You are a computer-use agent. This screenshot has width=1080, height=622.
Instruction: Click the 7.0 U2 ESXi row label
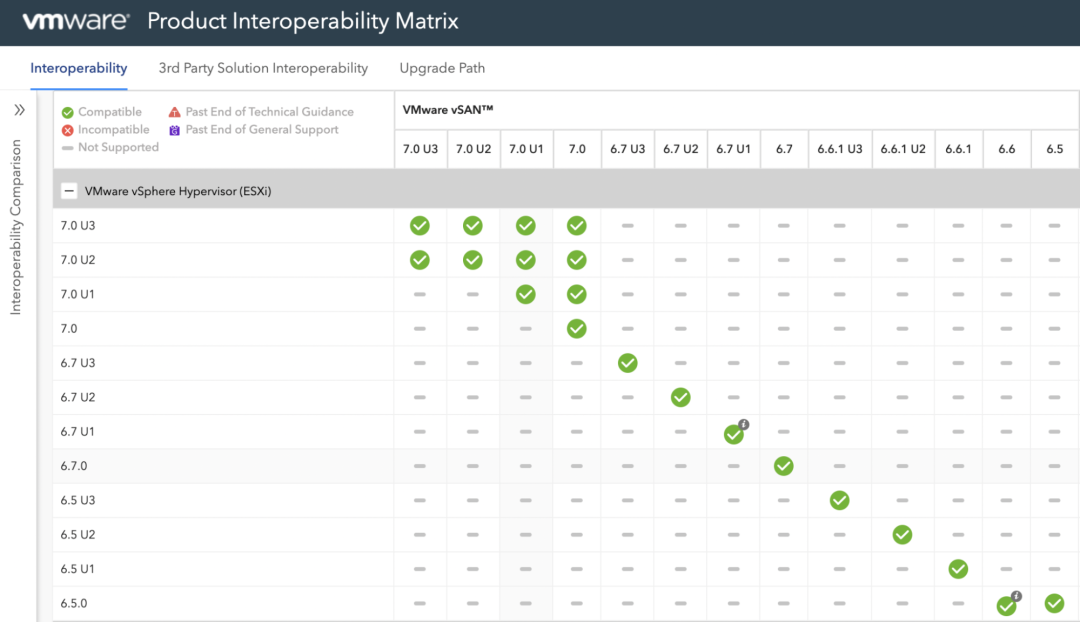78,260
